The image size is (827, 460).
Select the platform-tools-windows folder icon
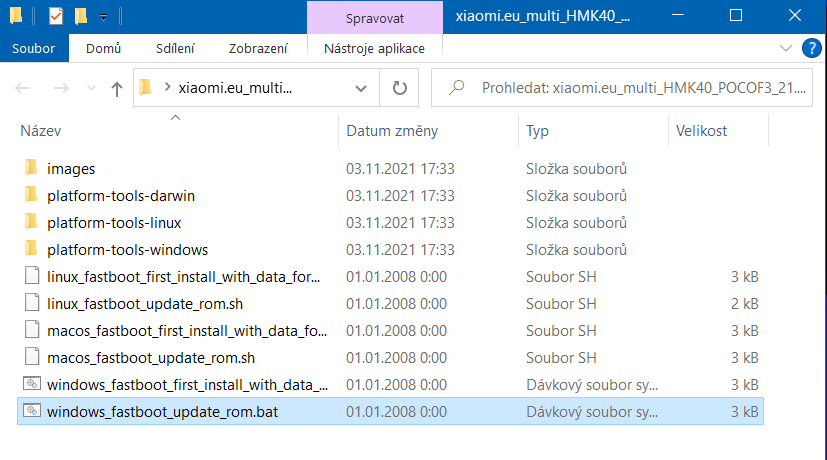click(x=31, y=249)
